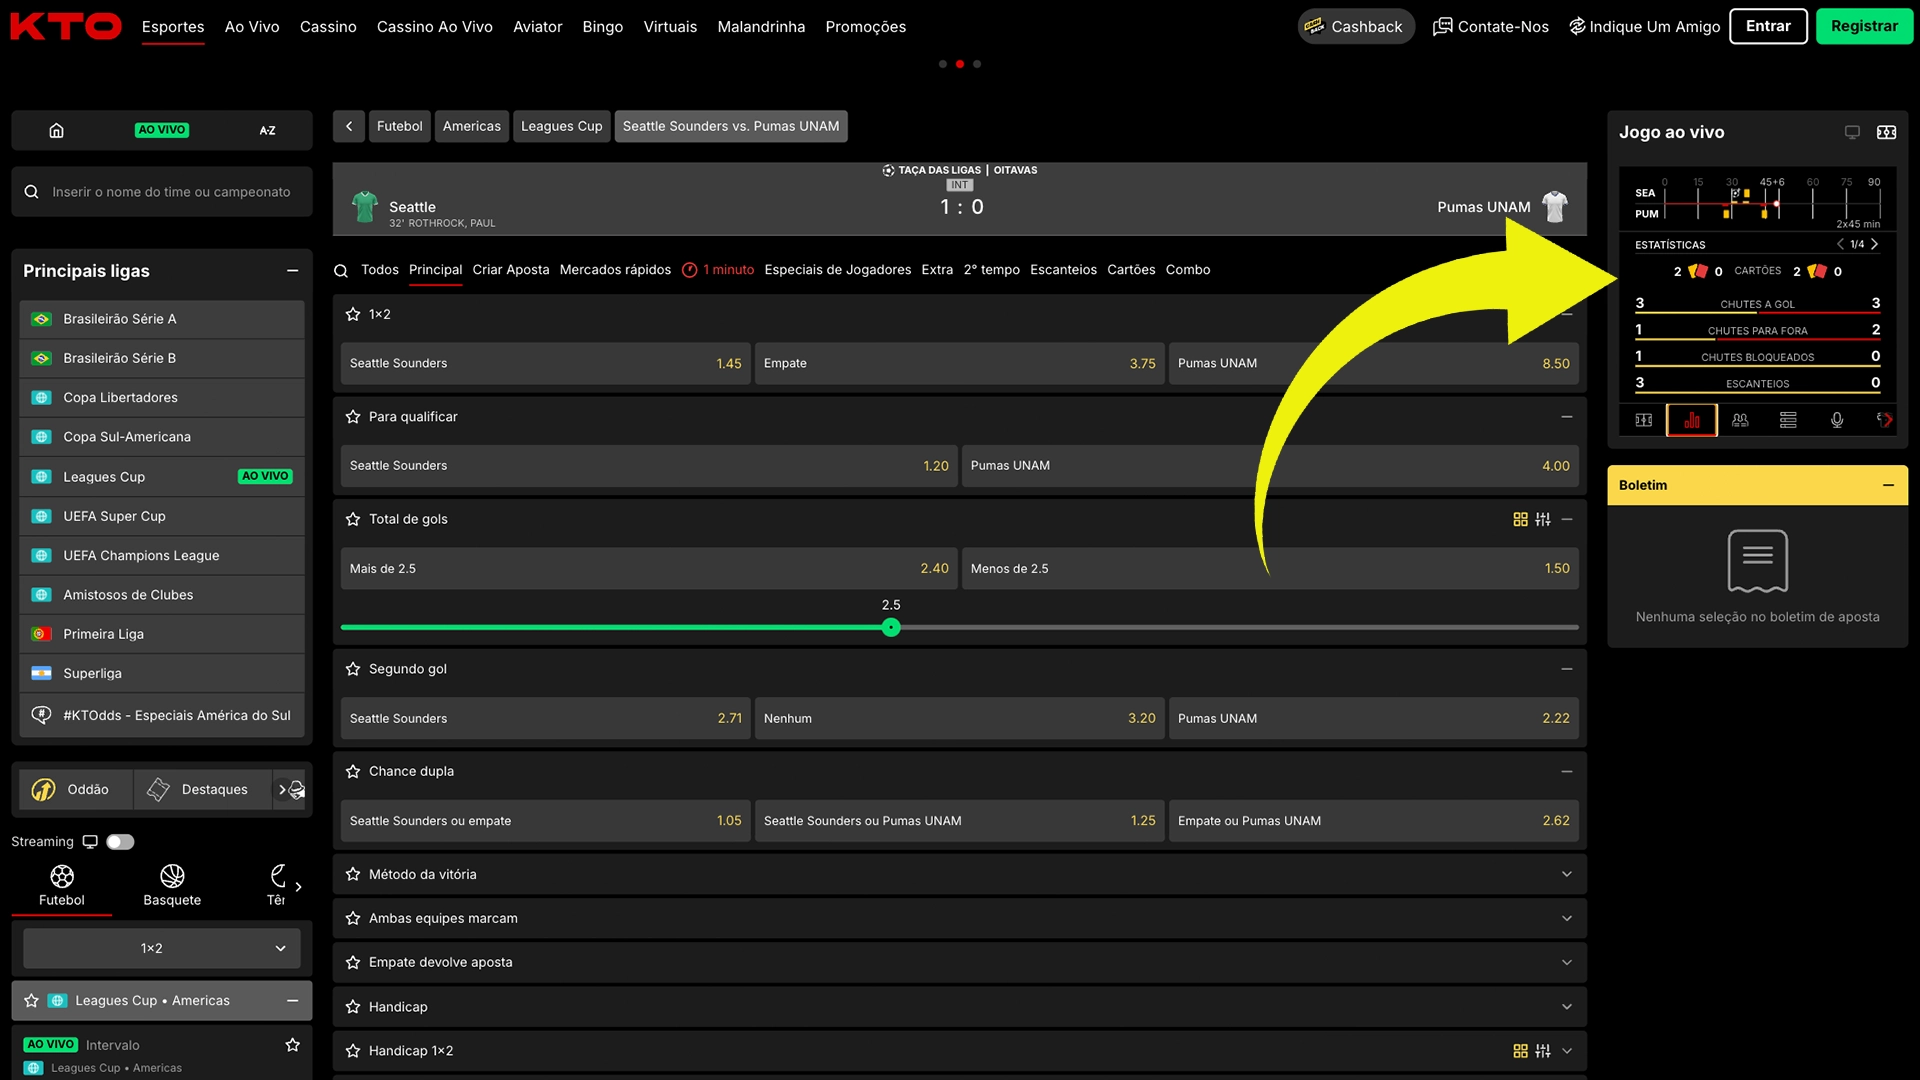Screen dimensions: 1920x1080
Task: Star the Total de gols market
Action: click(353, 519)
